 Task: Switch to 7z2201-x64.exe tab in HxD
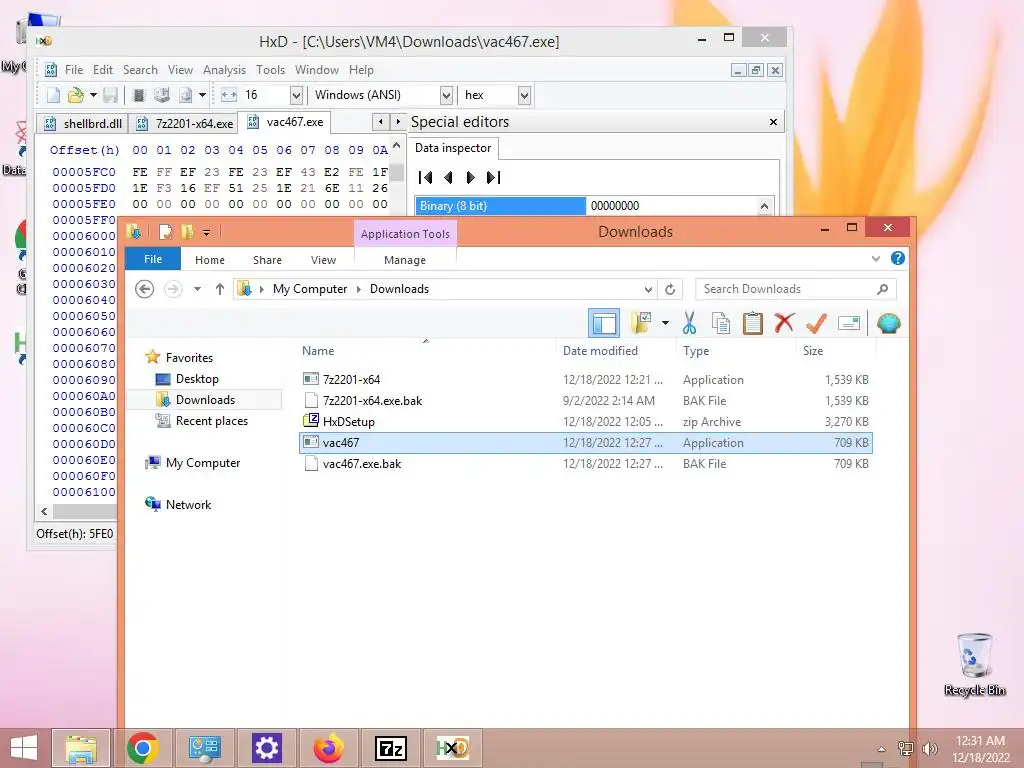(185, 123)
